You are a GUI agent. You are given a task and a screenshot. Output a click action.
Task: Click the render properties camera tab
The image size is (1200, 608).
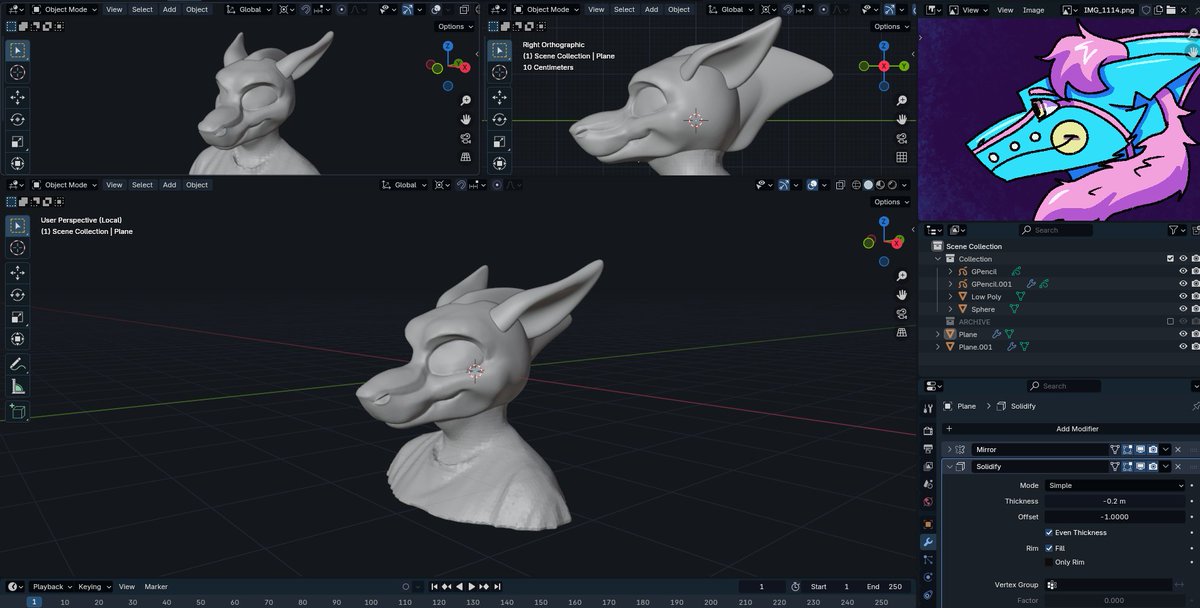tap(927, 429)
